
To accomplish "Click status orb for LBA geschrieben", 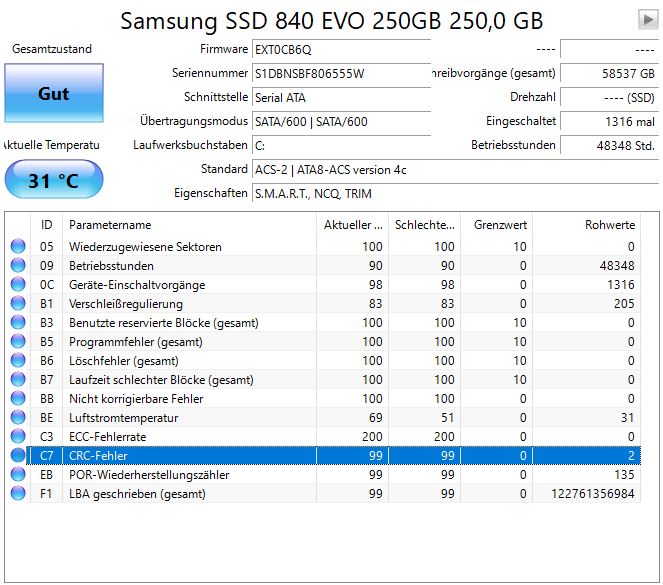I will [x=18, y=493].
